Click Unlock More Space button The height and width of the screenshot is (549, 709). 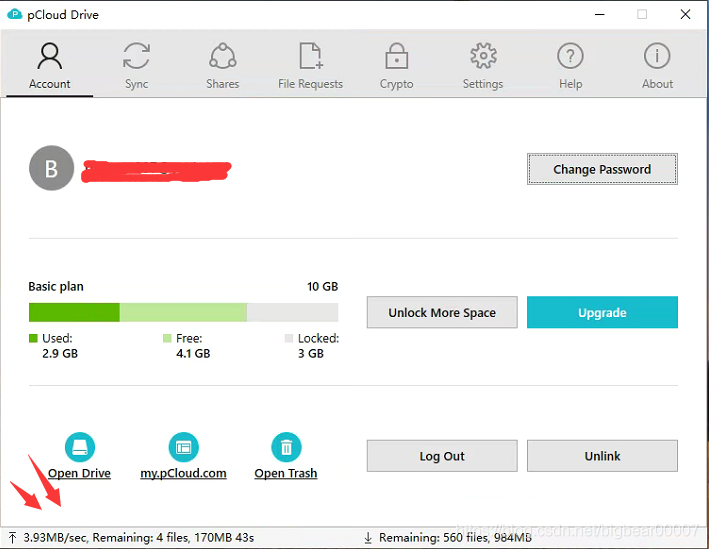(x=442, y=312)
